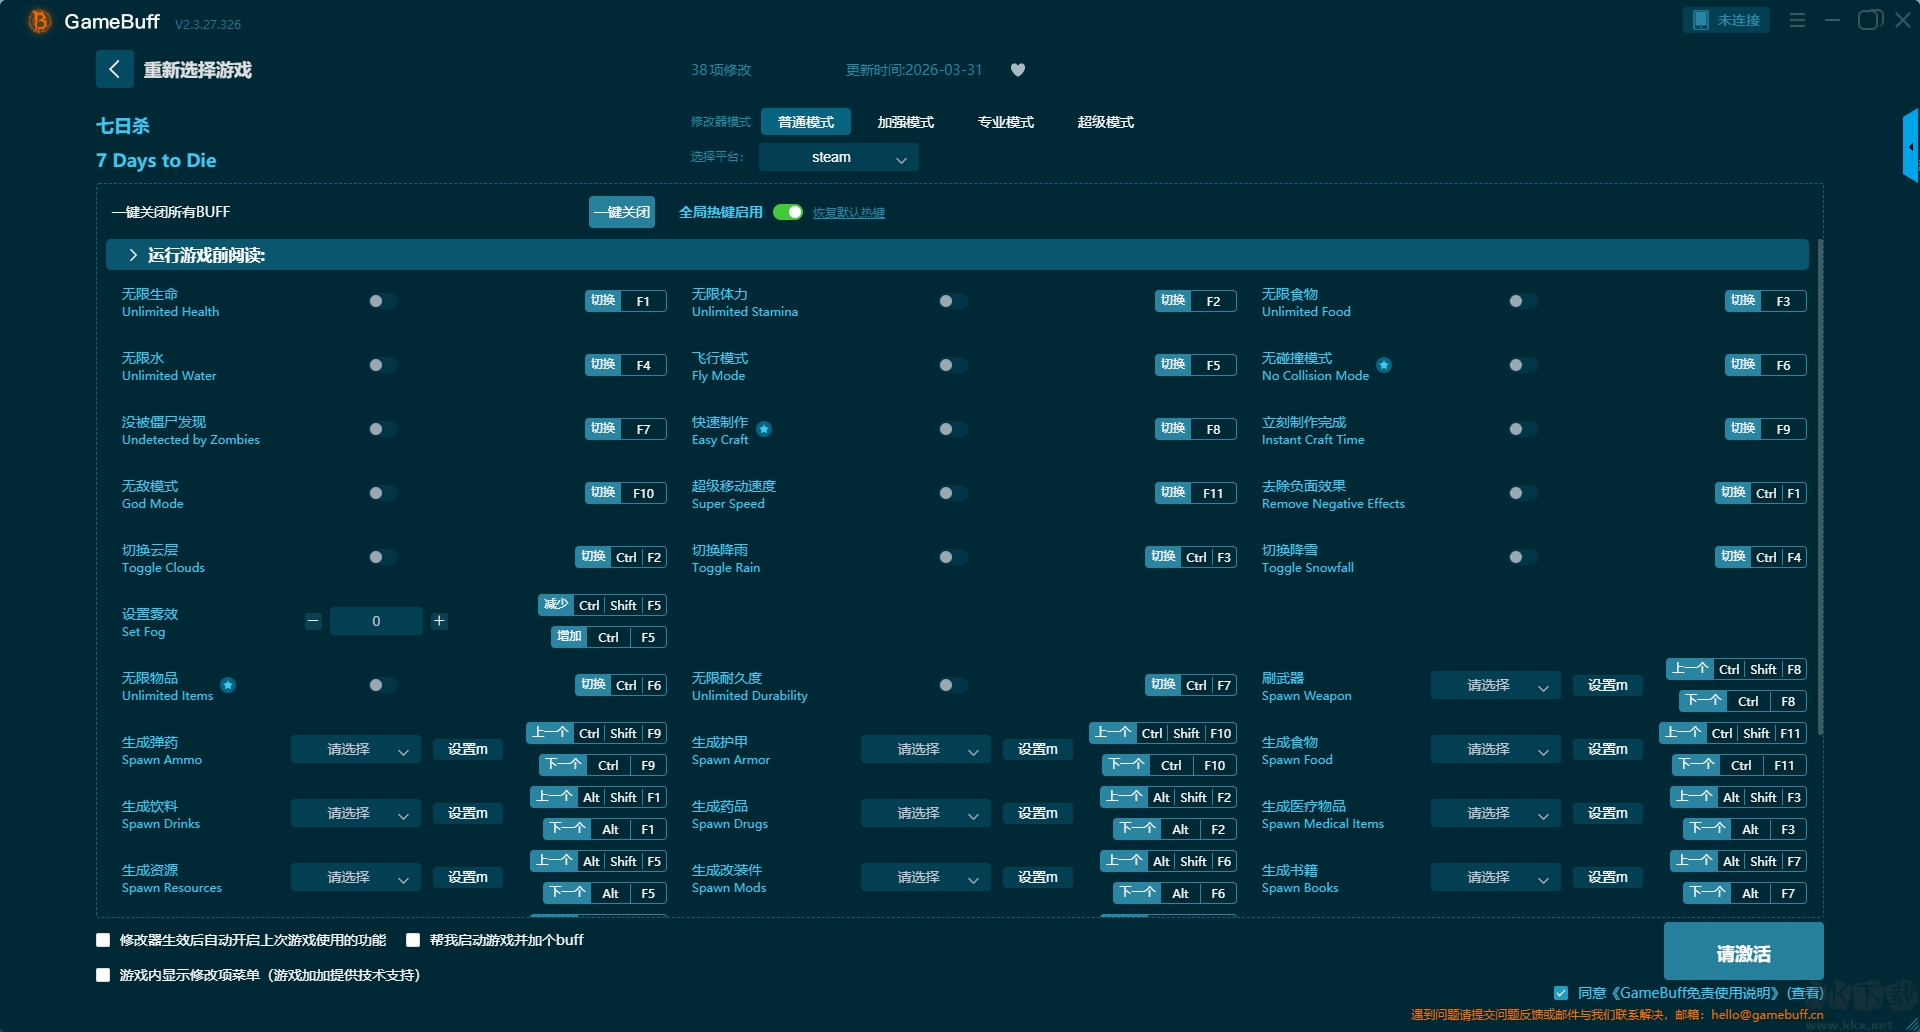
Task: Click the star badge beside Easy Craft
Action: point(764,429)
